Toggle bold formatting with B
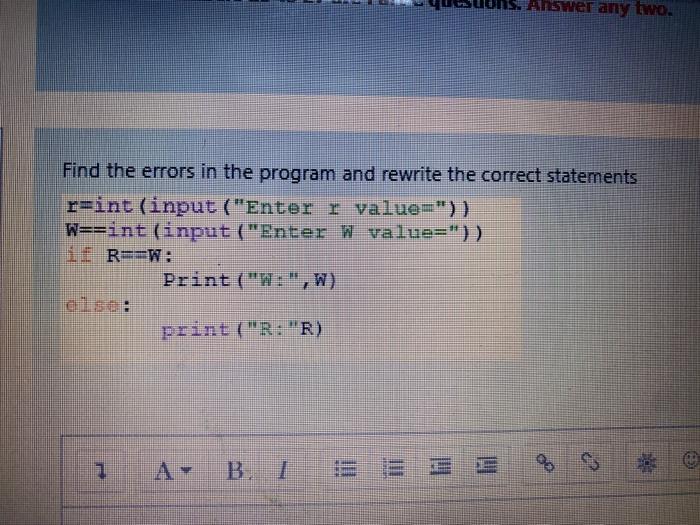The height and width of the screenshot is (525, 700). click(x=236, y=470)
